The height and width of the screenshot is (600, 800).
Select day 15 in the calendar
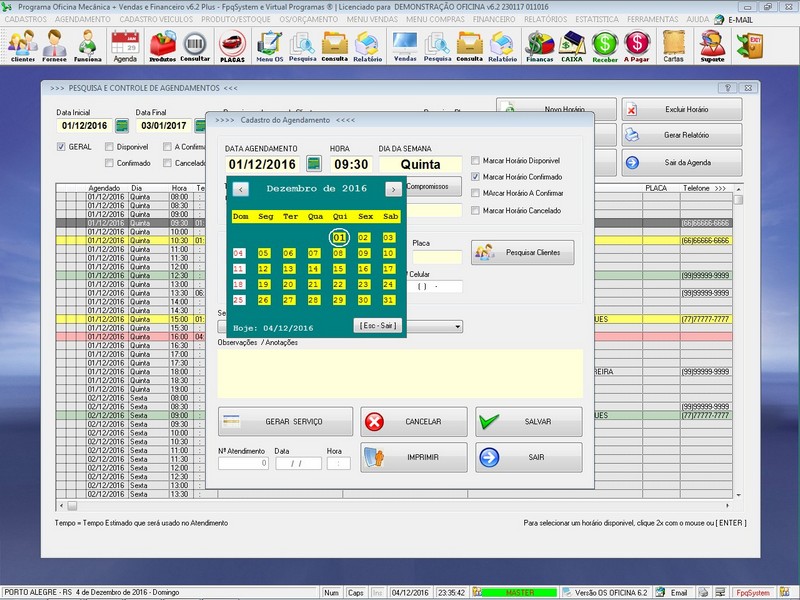coord(338,269)
